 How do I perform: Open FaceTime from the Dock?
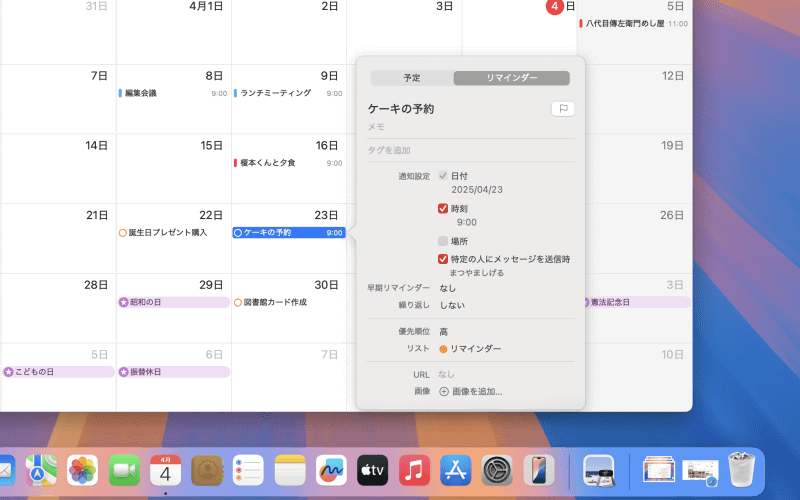(x=124, y=470)
